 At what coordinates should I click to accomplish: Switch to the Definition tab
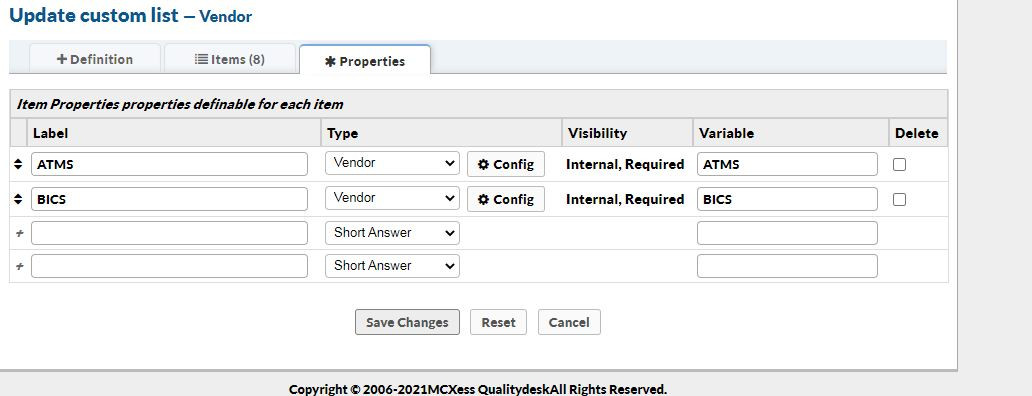pos(95,59)
